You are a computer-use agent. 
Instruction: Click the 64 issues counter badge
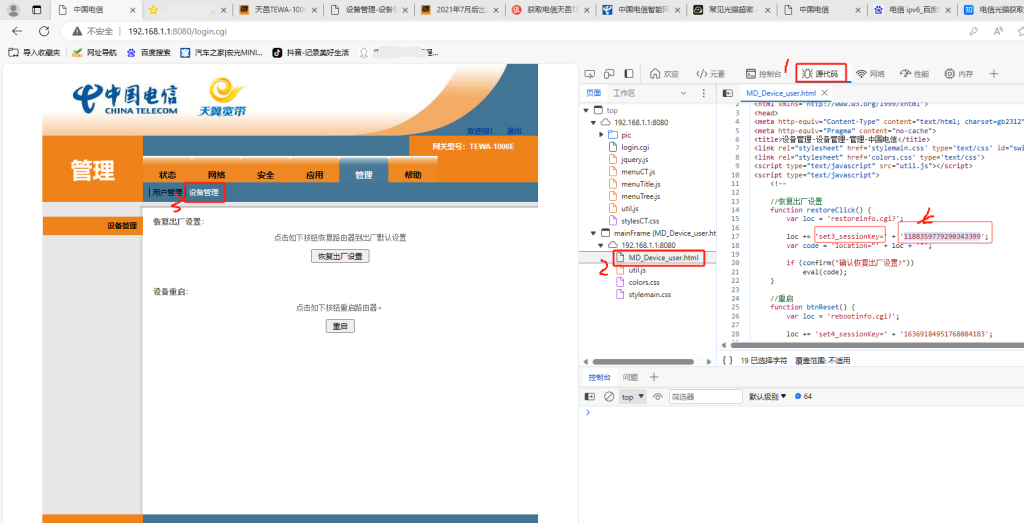click(803, 396)
